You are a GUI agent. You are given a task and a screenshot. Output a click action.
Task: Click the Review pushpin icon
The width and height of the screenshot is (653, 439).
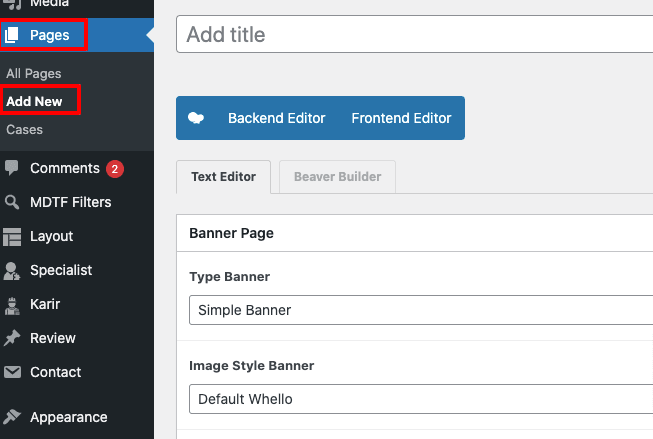13,338
